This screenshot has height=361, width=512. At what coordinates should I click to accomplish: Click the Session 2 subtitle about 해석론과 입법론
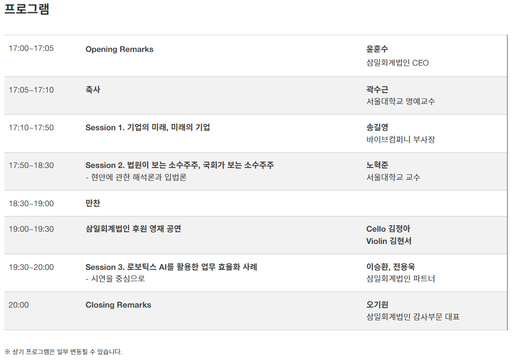click(136, 177)
